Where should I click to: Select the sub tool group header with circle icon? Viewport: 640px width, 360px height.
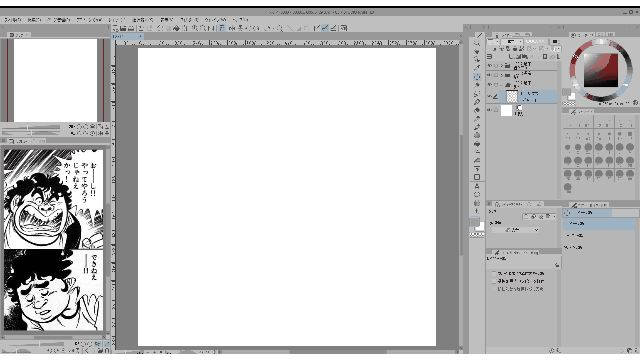click(x=587, y=213)
